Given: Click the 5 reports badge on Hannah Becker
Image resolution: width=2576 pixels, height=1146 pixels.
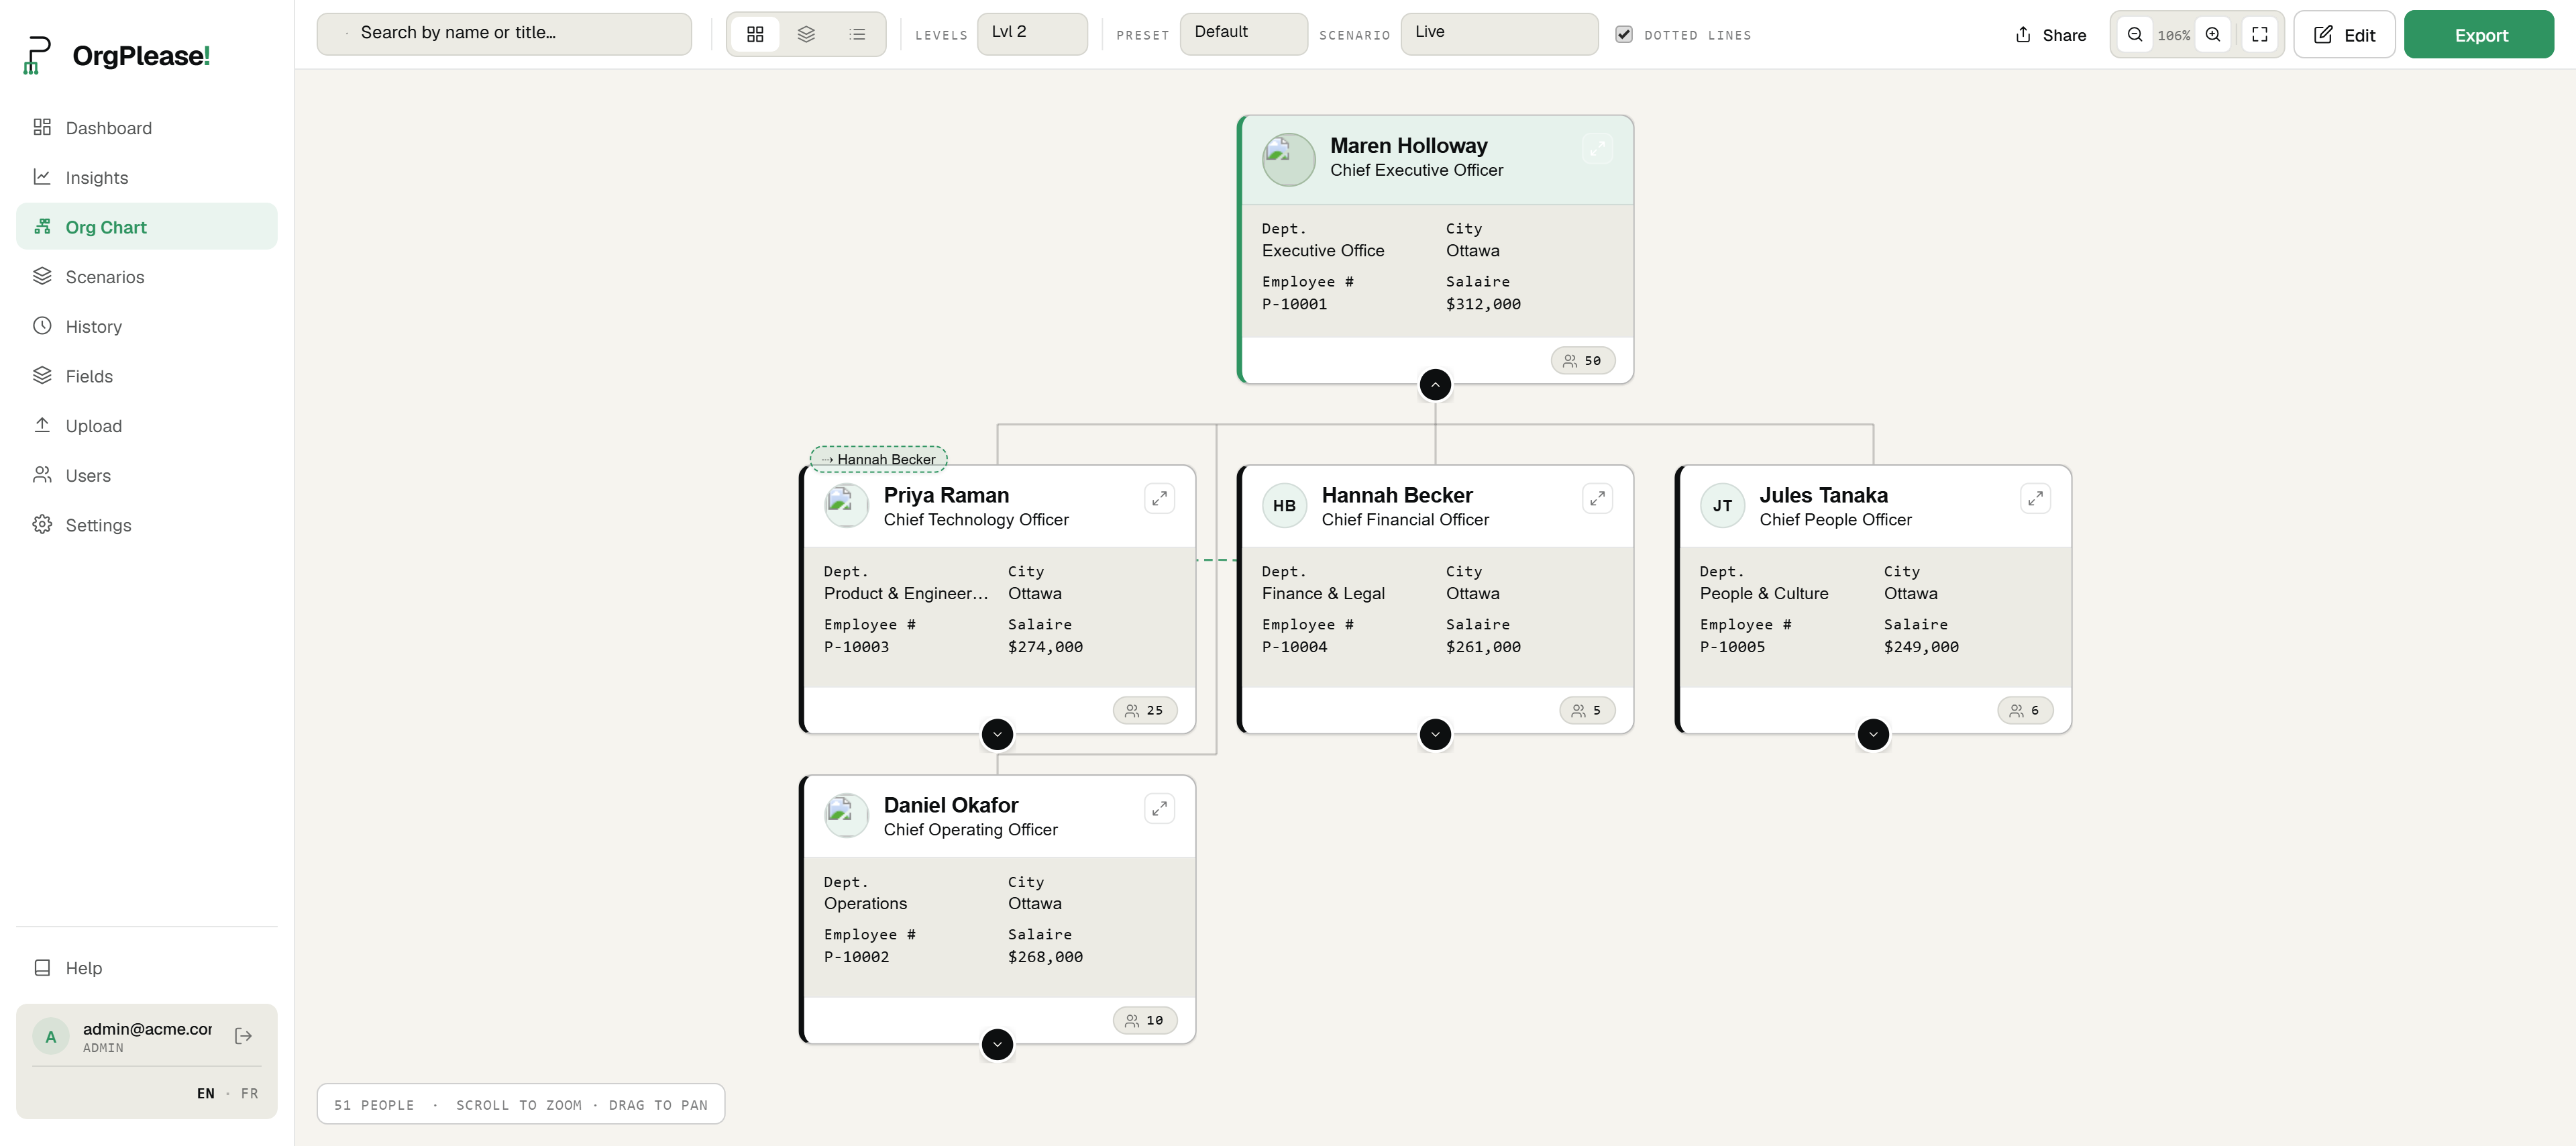Looking at the screenshot, I should click(1587, 711).
